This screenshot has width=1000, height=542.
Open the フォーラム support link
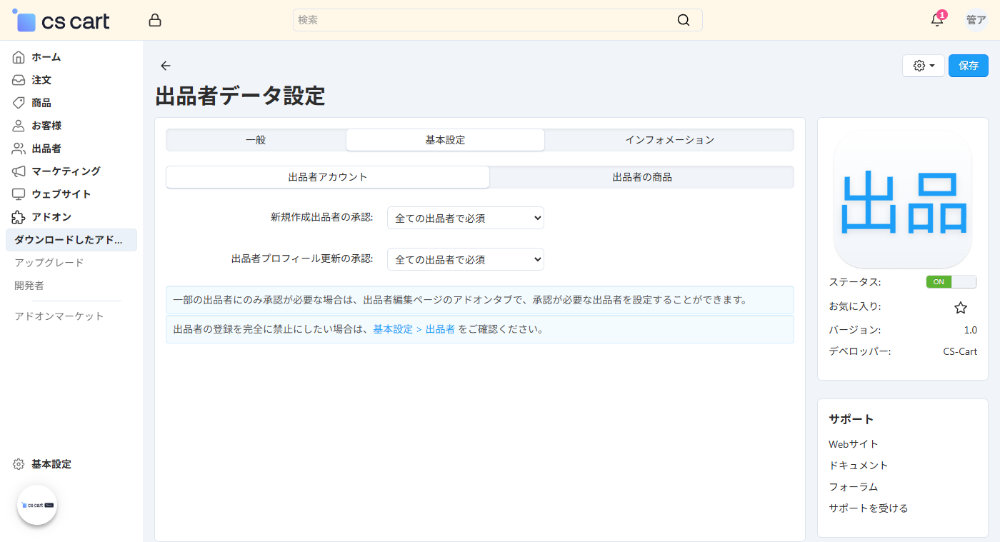click(853, 487)
